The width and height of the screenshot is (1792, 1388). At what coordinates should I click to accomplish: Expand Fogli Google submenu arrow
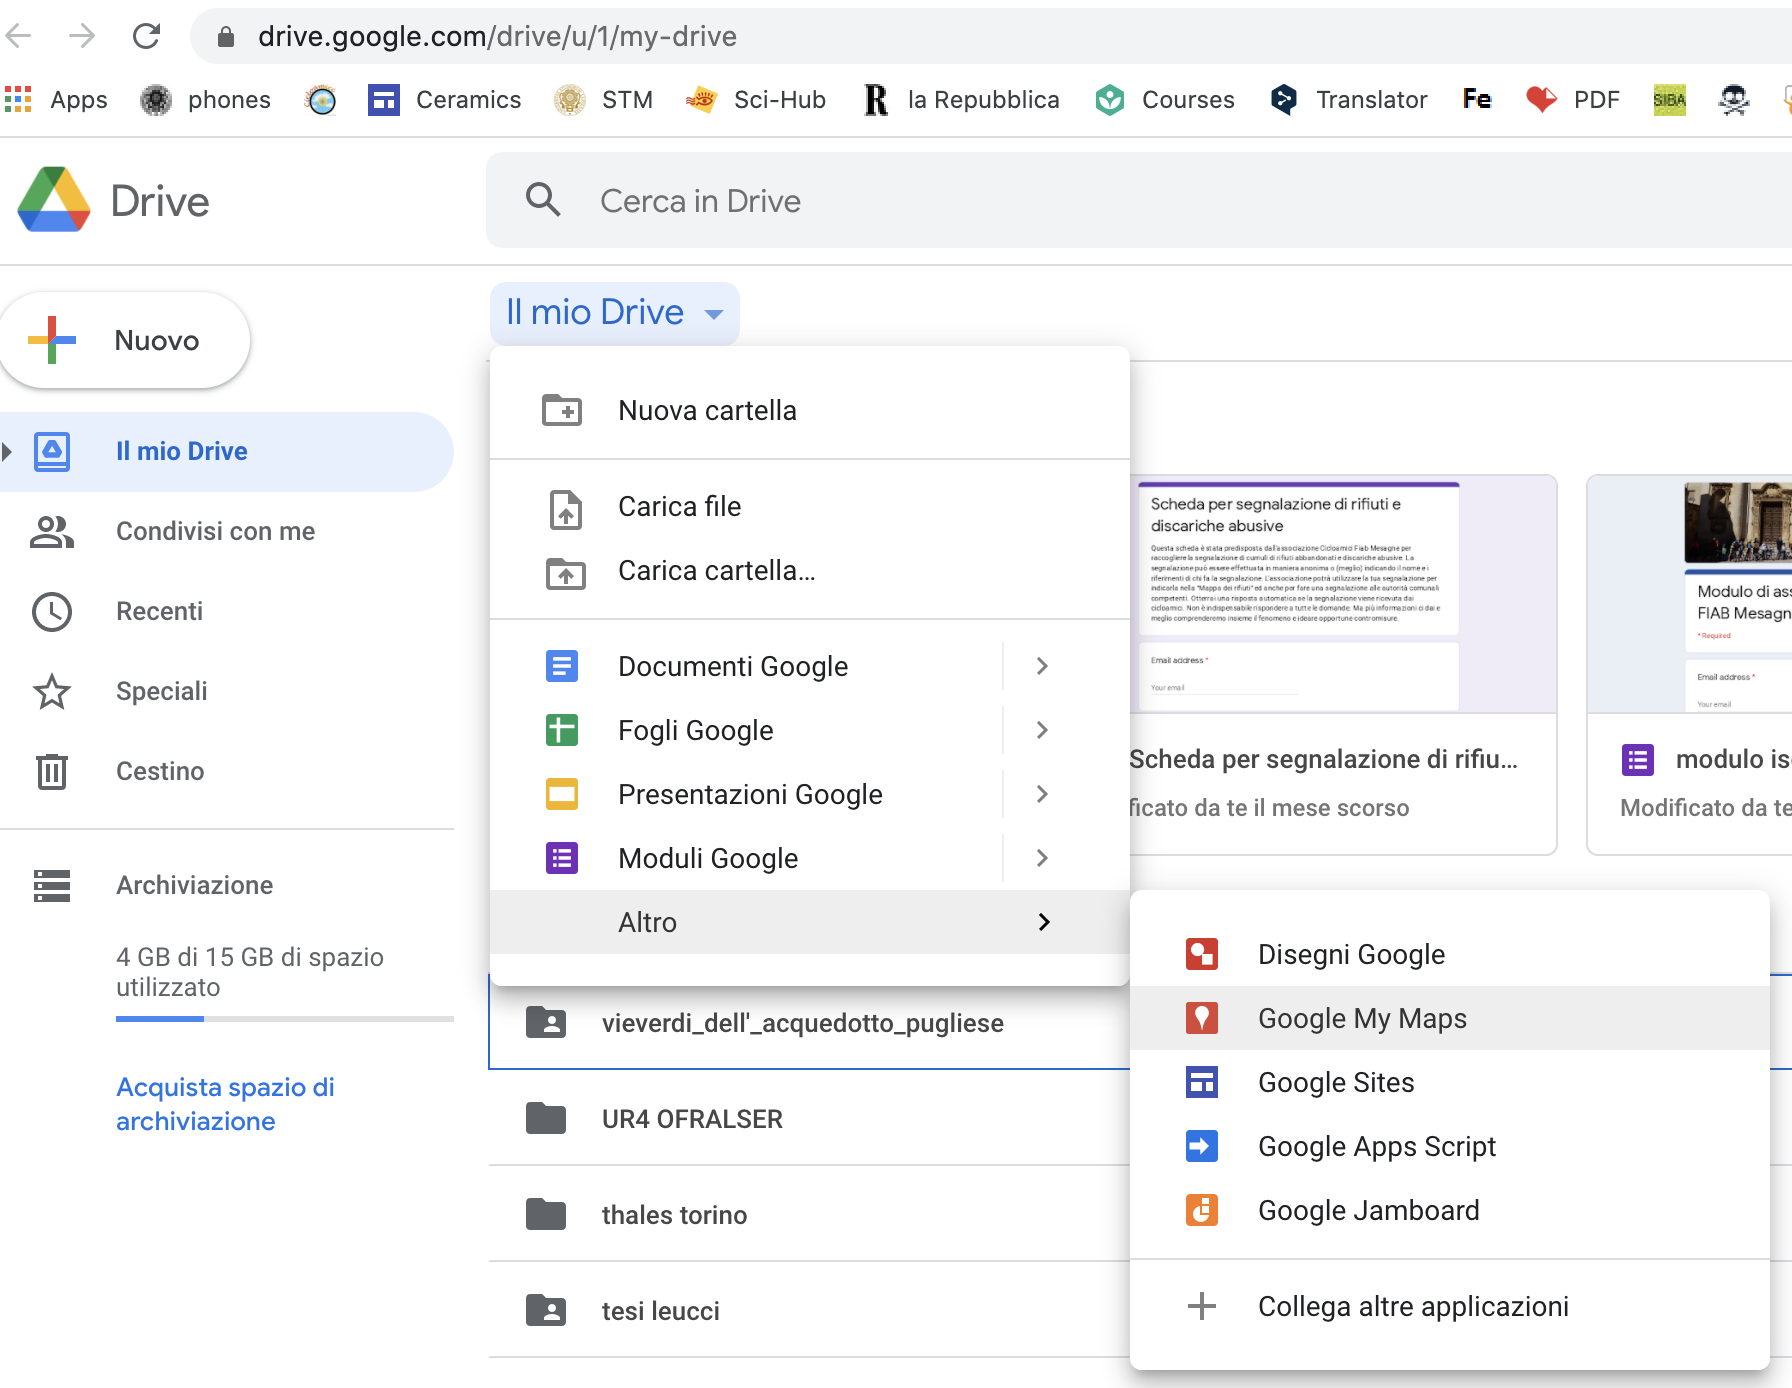point(1042,730)
